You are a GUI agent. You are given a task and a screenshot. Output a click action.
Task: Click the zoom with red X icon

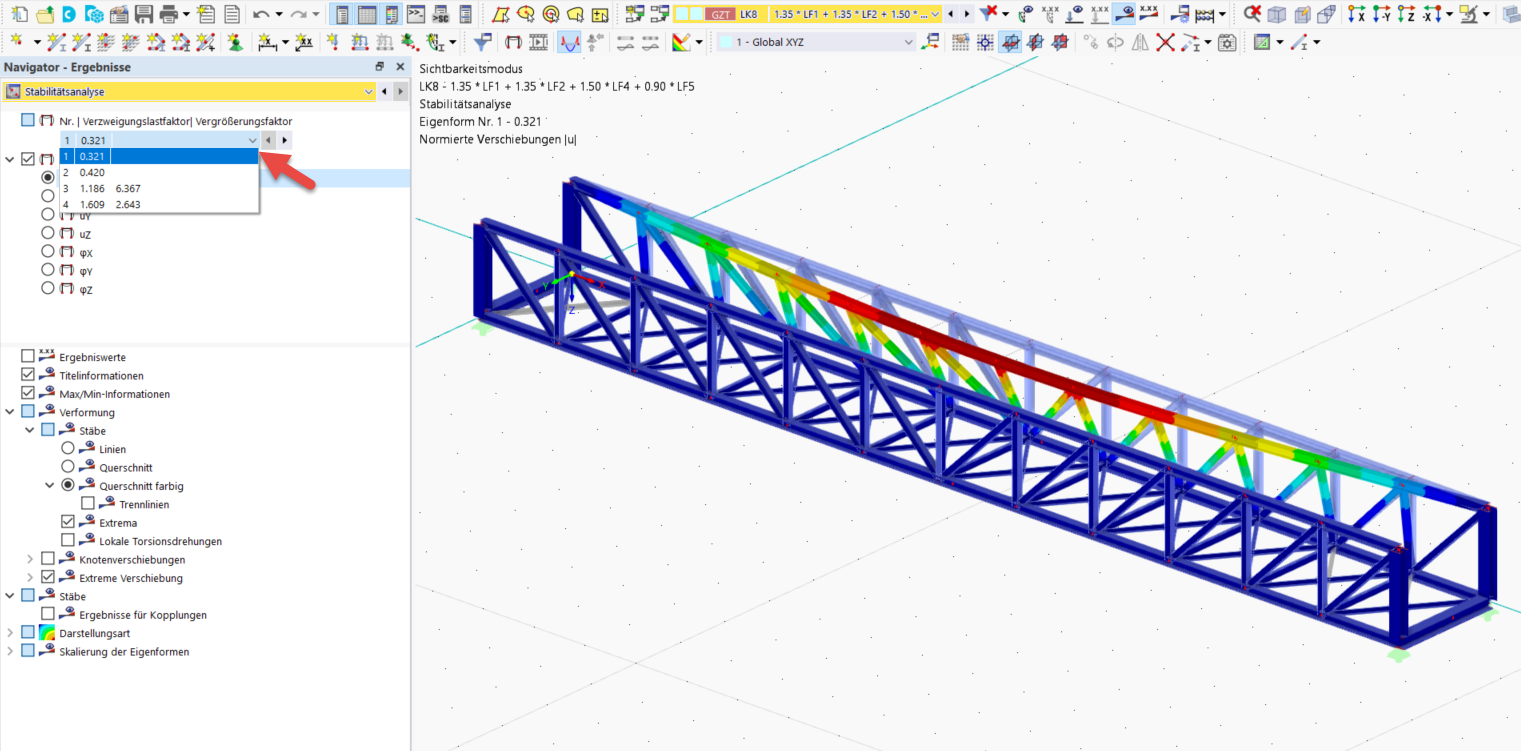tap(1253, 14)
